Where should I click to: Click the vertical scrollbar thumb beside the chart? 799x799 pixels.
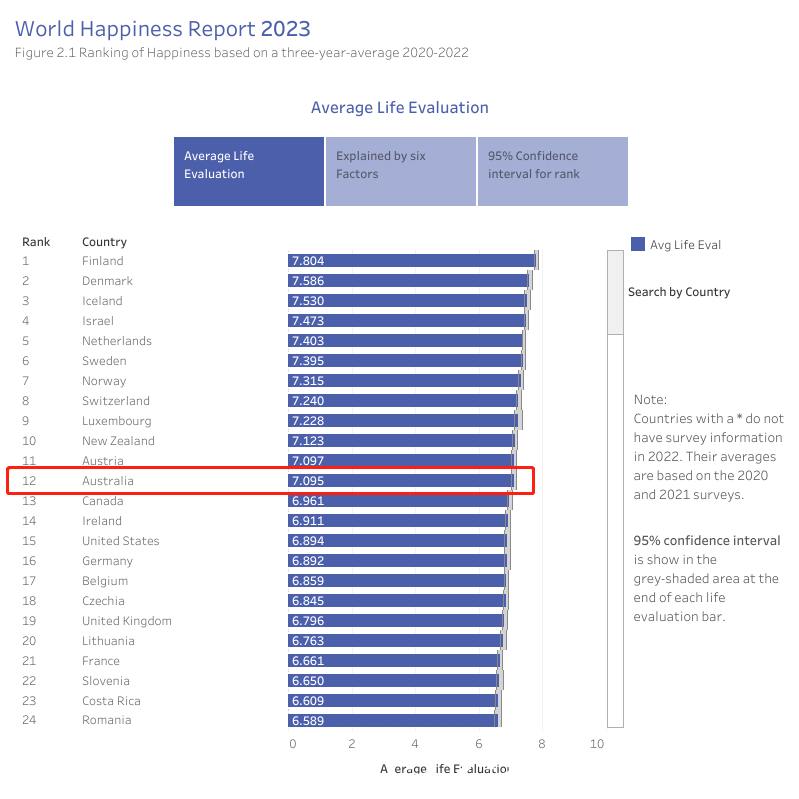coord(615,292)
